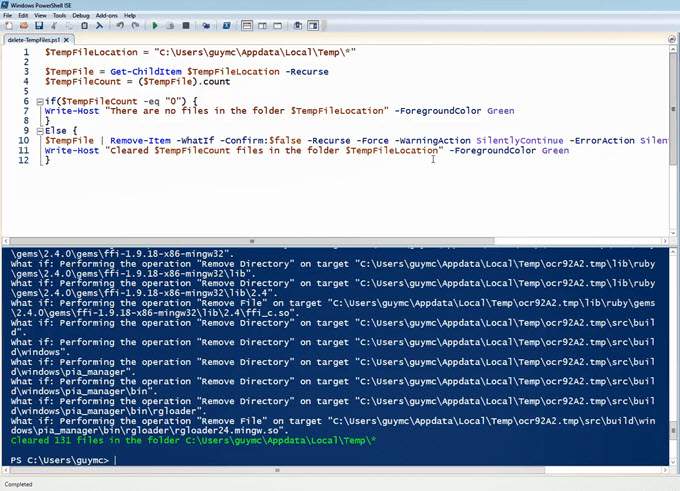Viewport: 680px width, 491px height.
Task: Undo the last edit
Action: pos(120,26)
